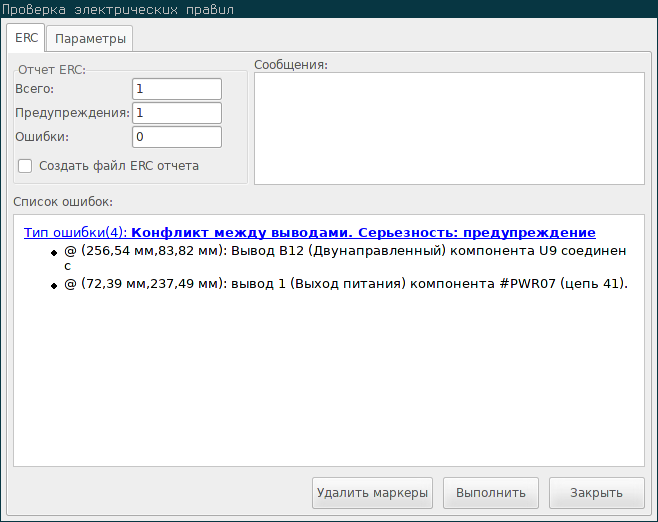Image resolution: width=658 pixels, height=522 pixels.
Task: Click empty space in the error list
Action: 329,390
